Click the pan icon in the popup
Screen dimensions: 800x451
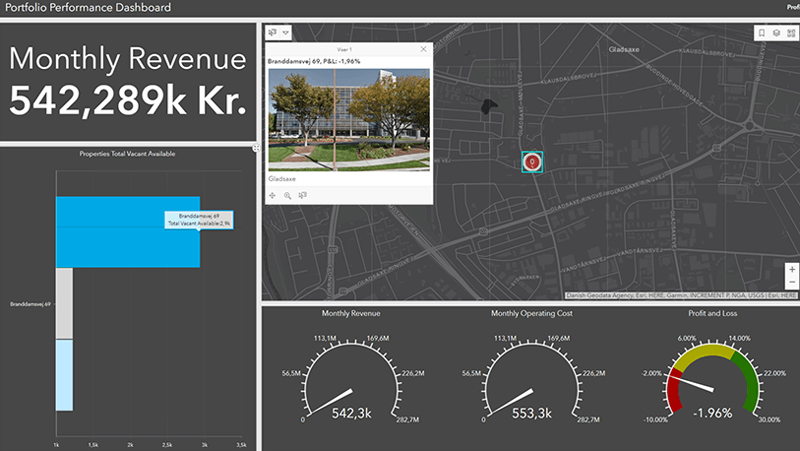pyautogui.click(x=273, y=195)
